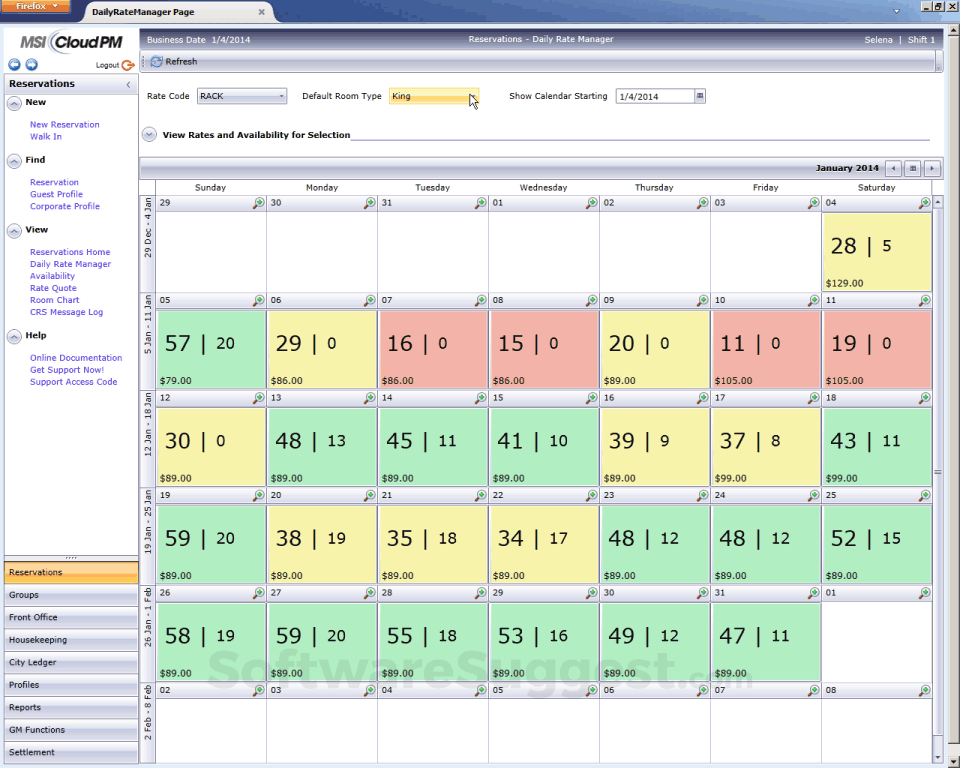Screen dimensions: 960x768
Task: Click the magnifier icon on day 26 Sunday
Action: tap(259, 592)
